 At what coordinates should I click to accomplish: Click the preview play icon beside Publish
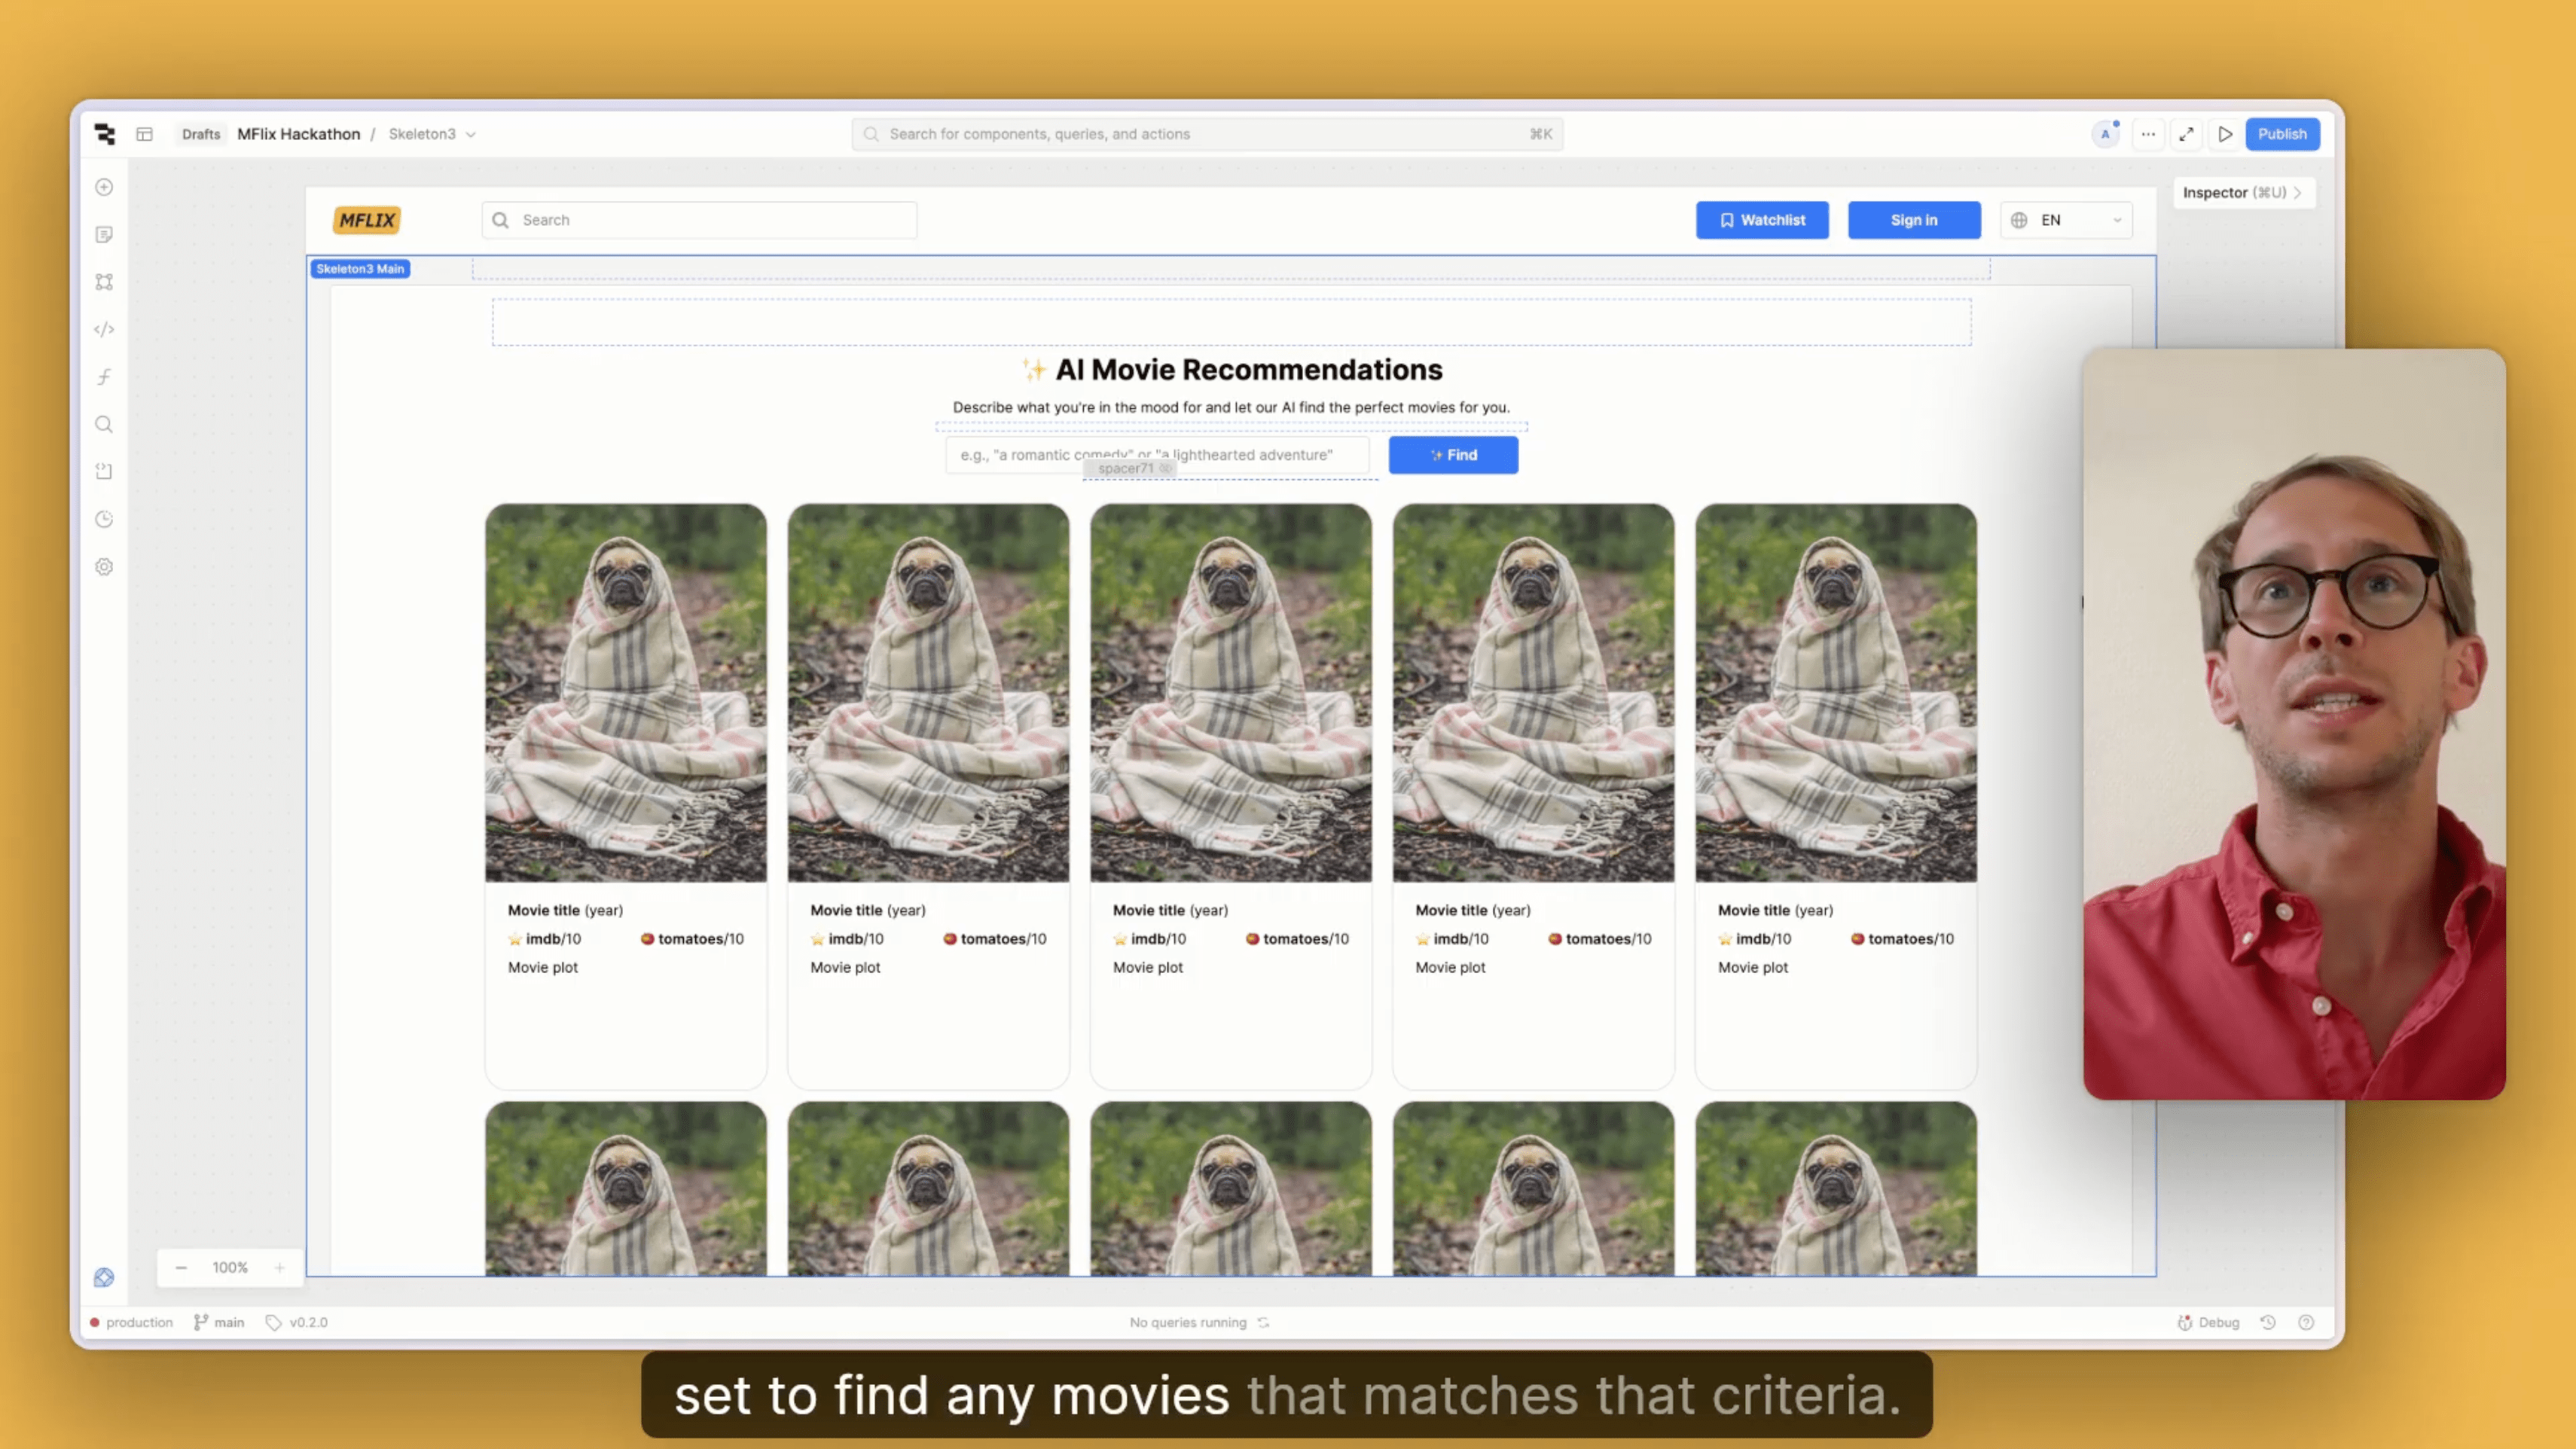pos(2225,134)
